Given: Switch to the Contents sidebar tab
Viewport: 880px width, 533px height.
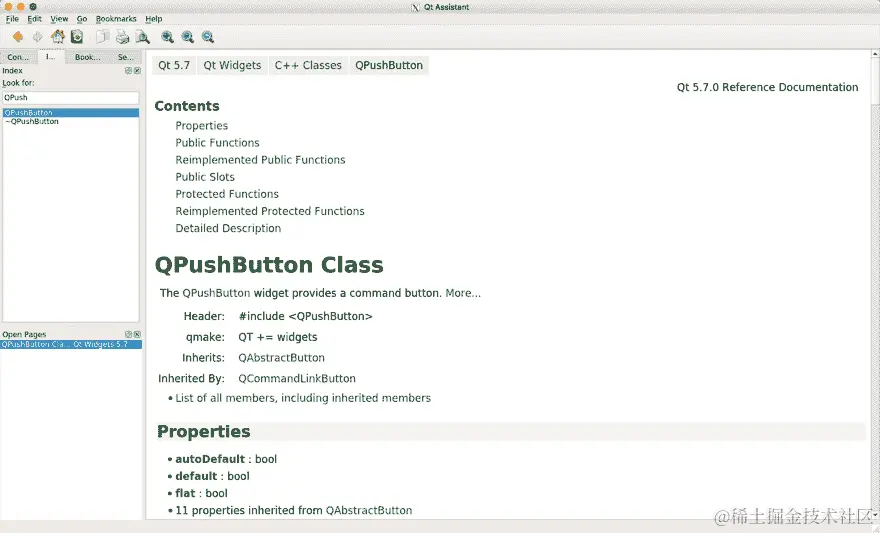Looking at the screenshot, I should (x=18, y=57).
